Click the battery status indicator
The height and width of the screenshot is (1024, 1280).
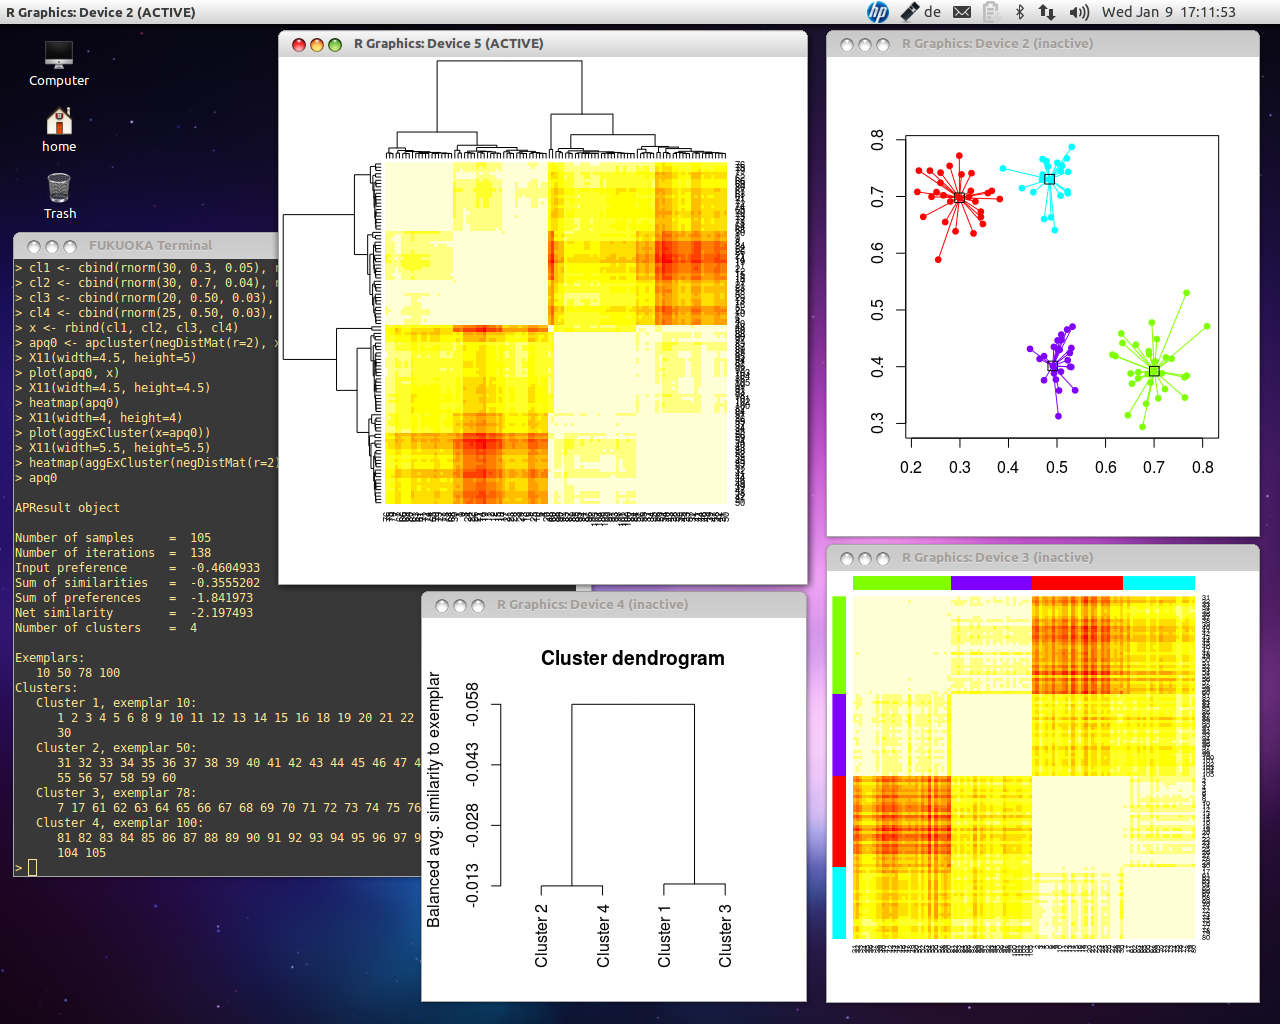coord(991,12)
